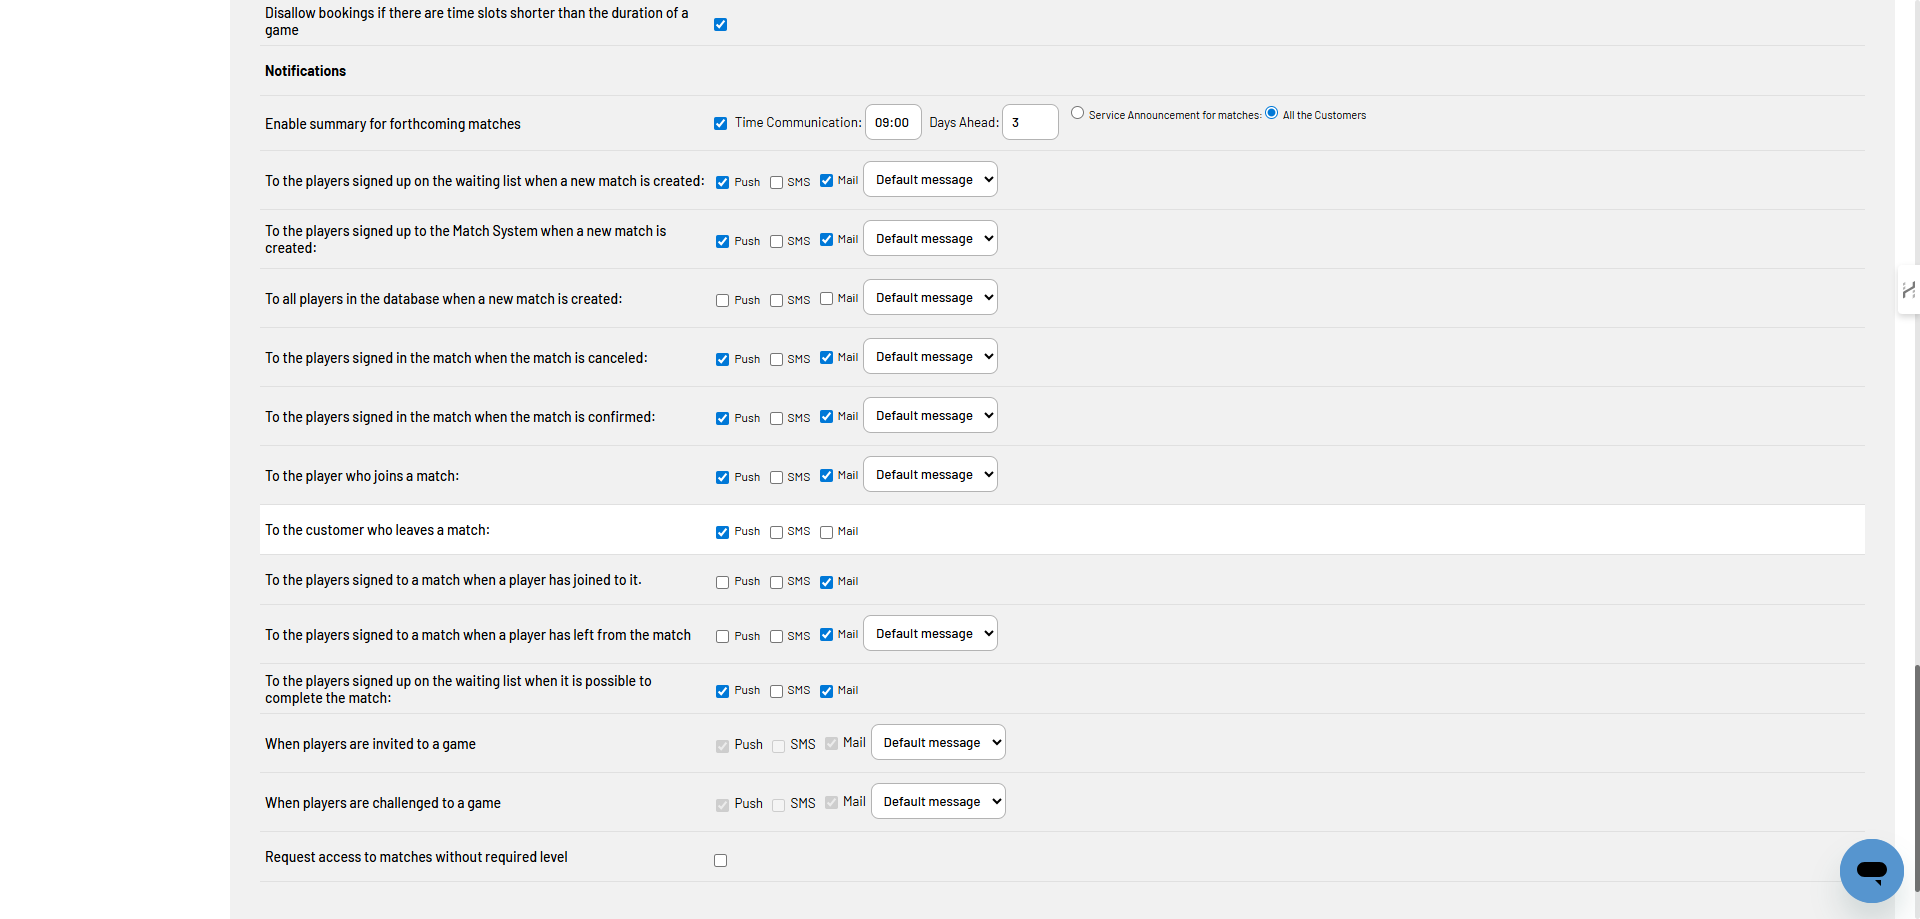Enable SMS for waiting list new match notifications
This screenshot has width=1920, height=919.
(778, 182)
